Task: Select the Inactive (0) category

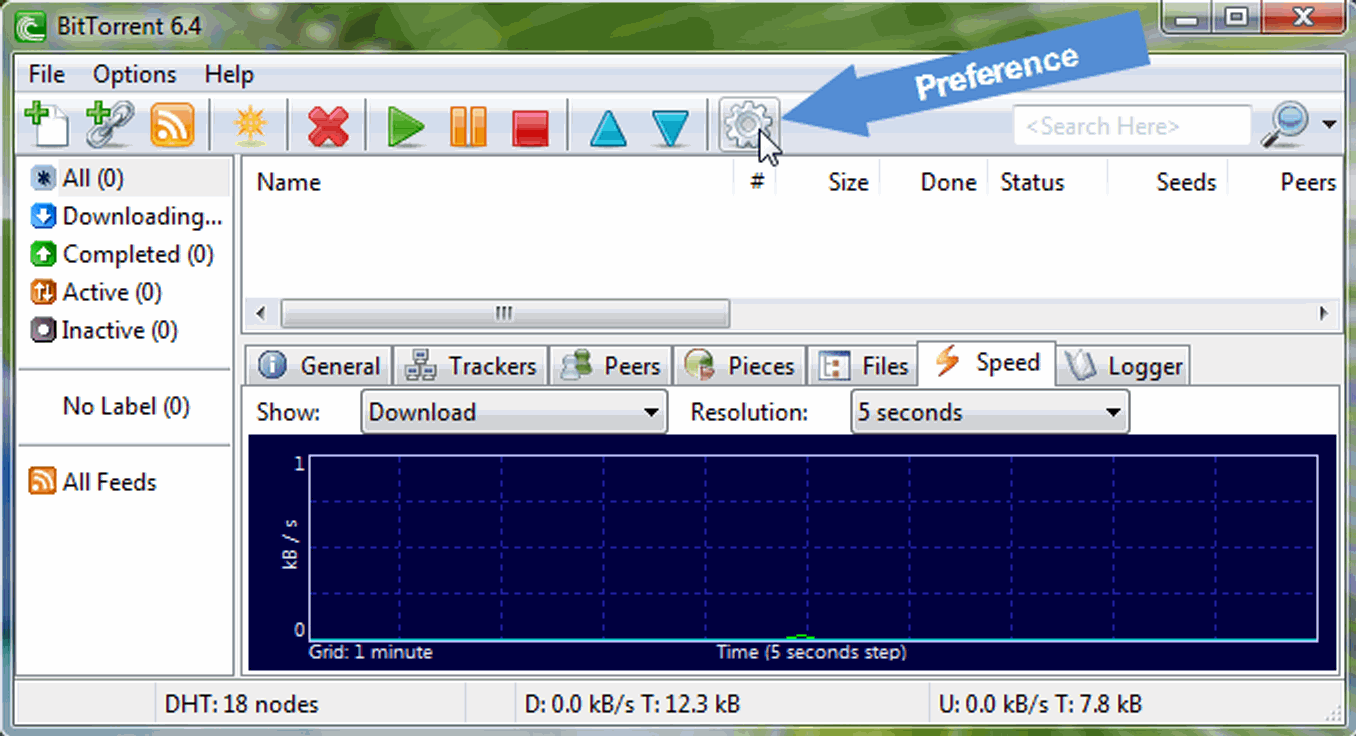Action: tap(125, 330)
